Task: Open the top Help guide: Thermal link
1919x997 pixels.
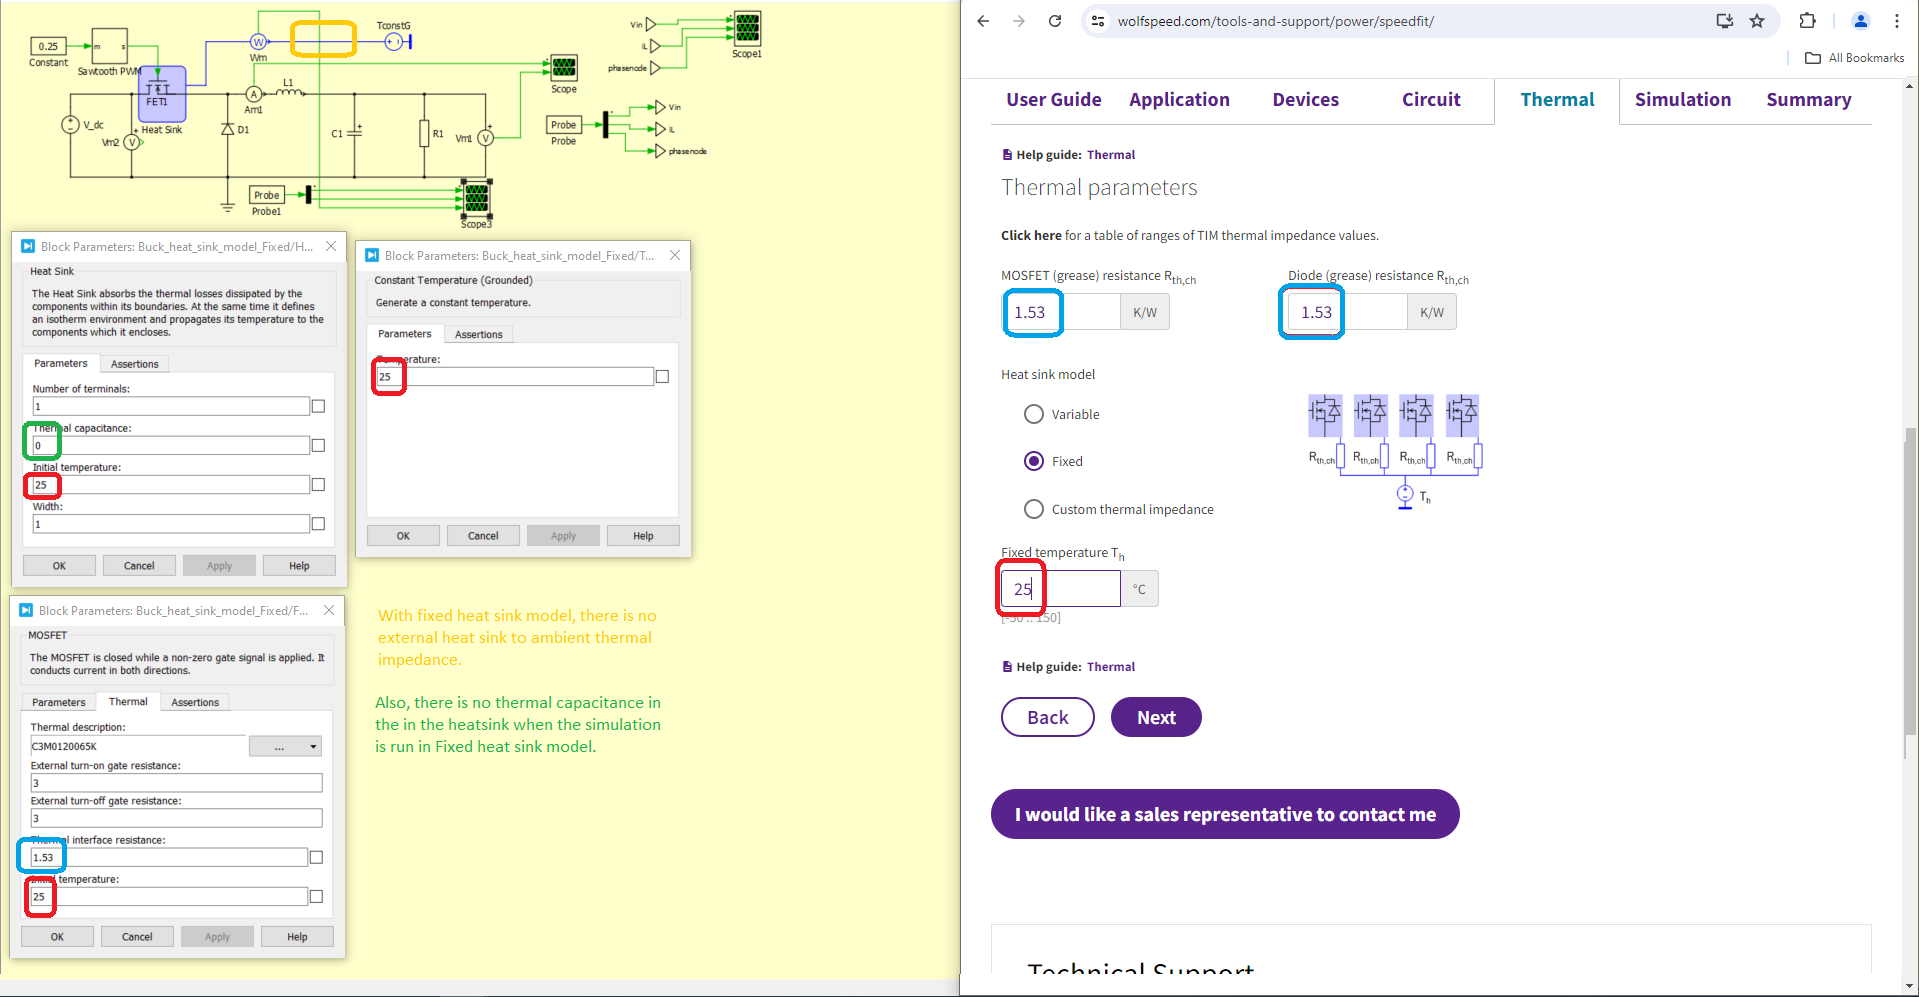Action: point(1111,155)
